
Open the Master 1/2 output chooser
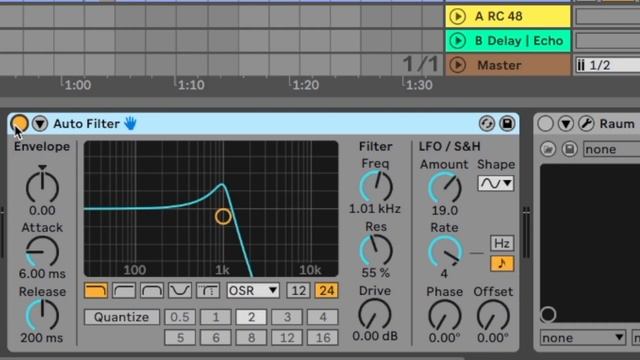coord(608,65)
